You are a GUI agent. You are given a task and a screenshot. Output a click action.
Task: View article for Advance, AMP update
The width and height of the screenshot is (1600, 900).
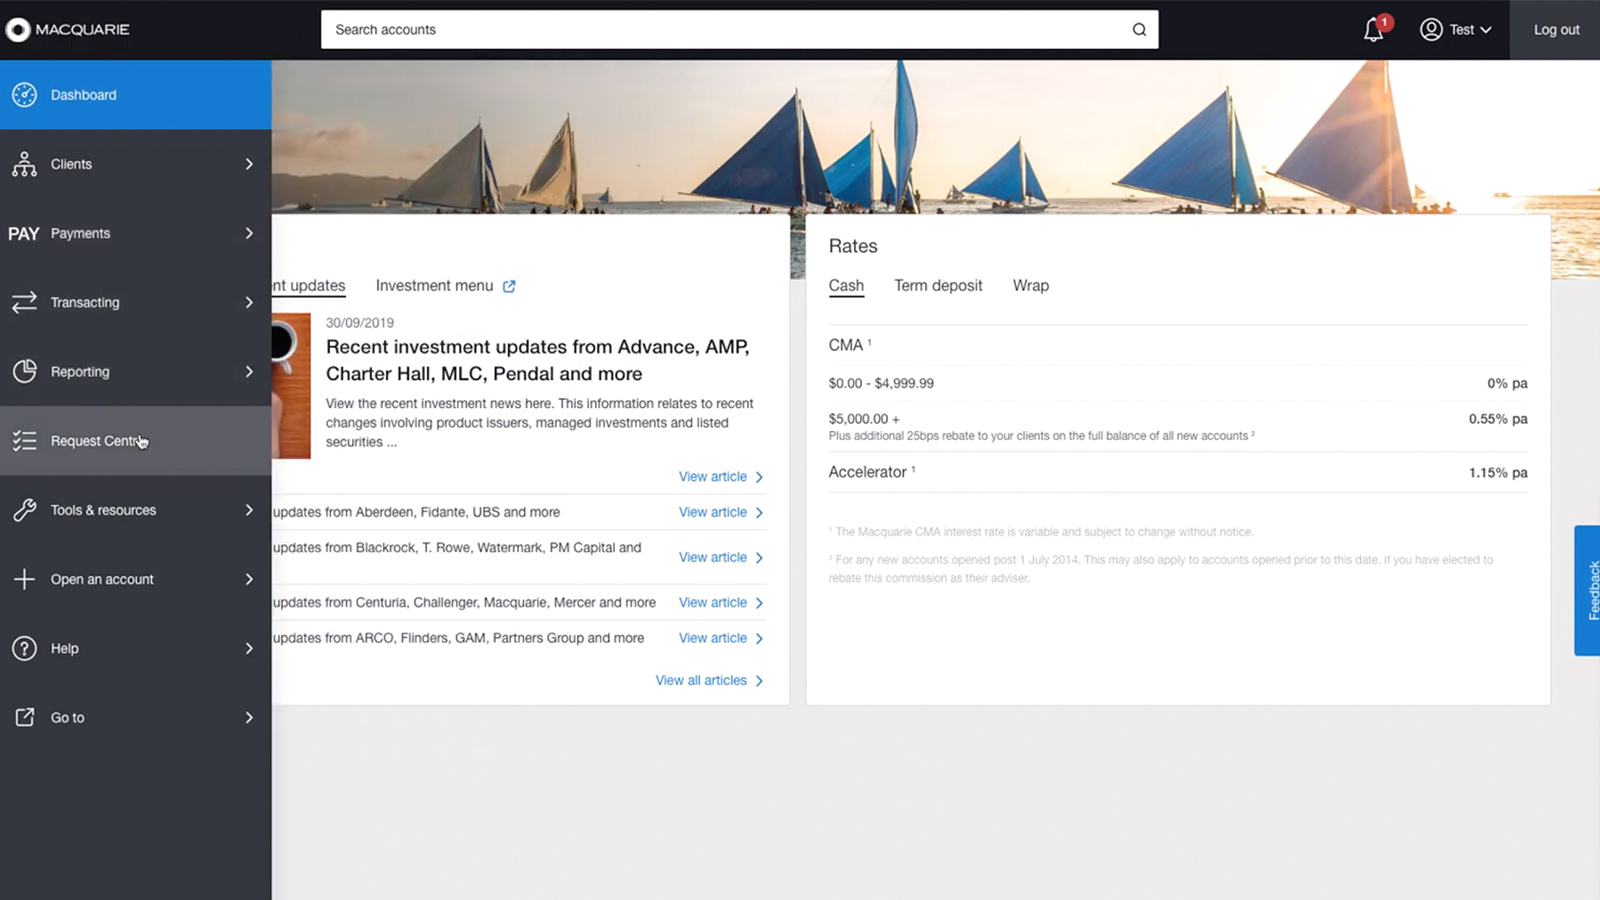pos(721,477)
